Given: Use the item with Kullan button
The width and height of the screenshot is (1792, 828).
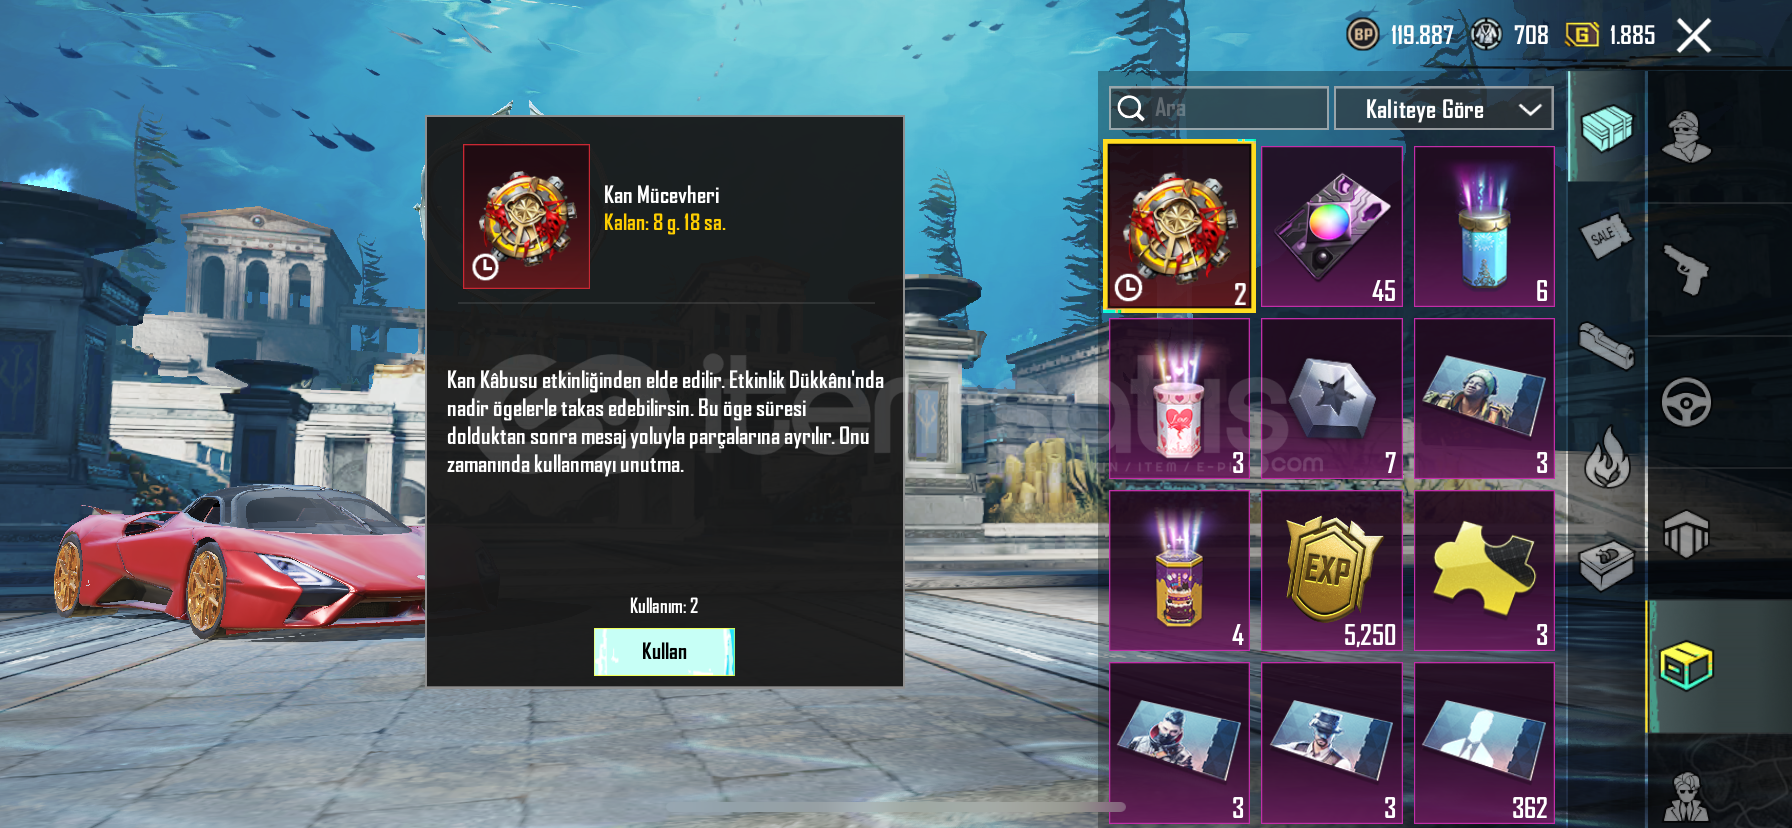Looking at the screenshot, I should [x=664, y=652].
